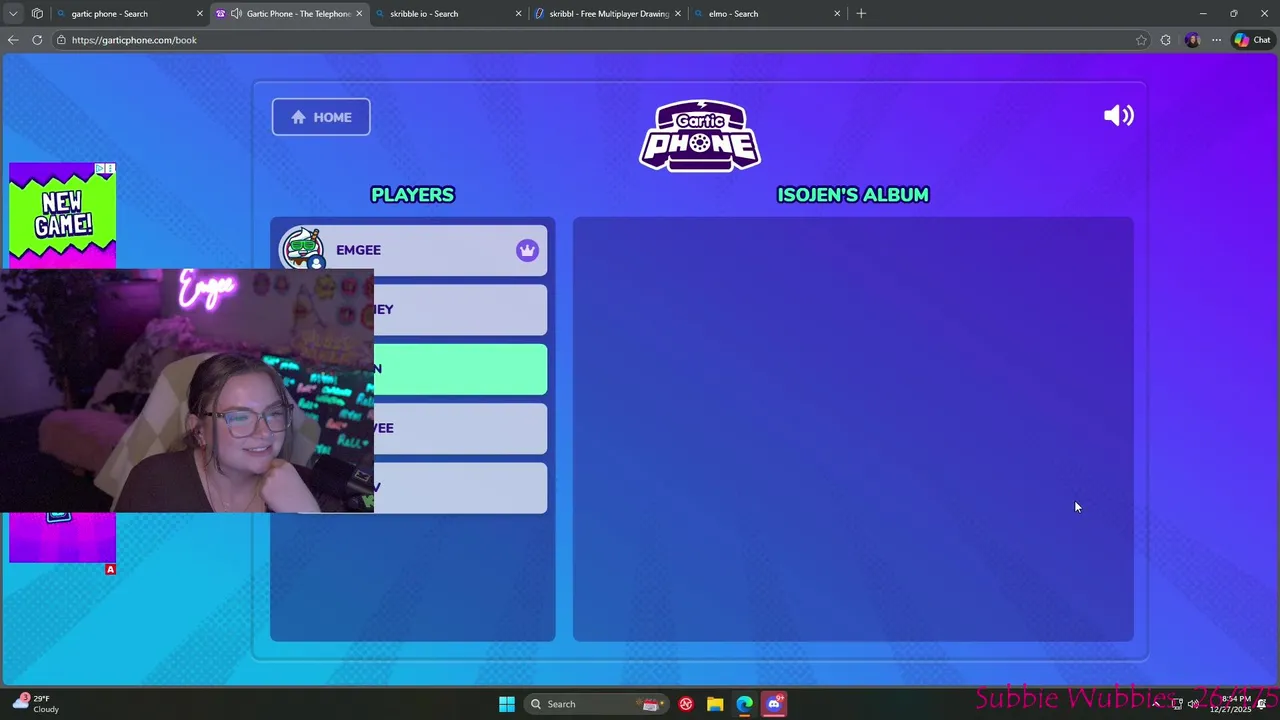Open Microsoft Edge from the taskbar
Viewport: 1280px width, 720px height.
tap(744, 704)
